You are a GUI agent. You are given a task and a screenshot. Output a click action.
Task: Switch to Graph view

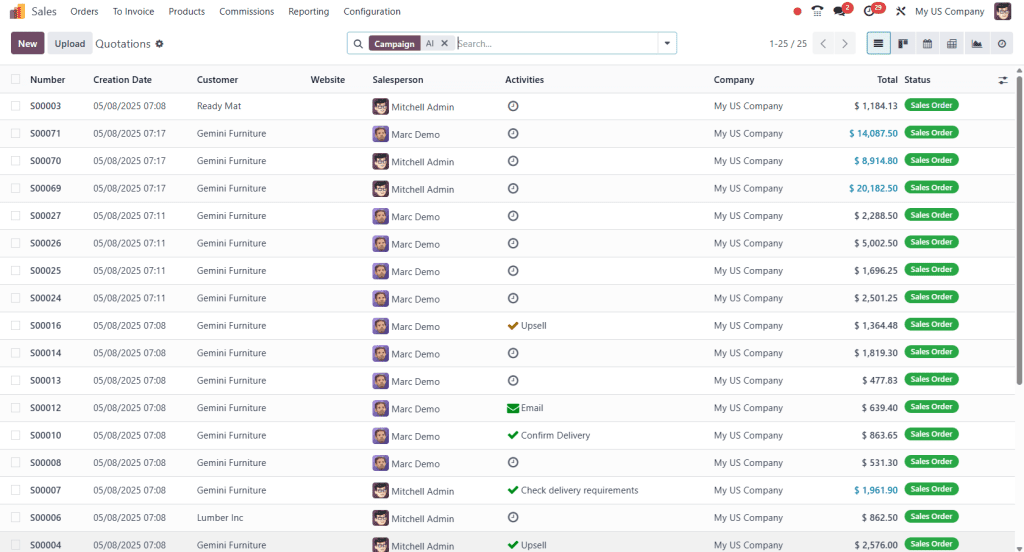976,44
